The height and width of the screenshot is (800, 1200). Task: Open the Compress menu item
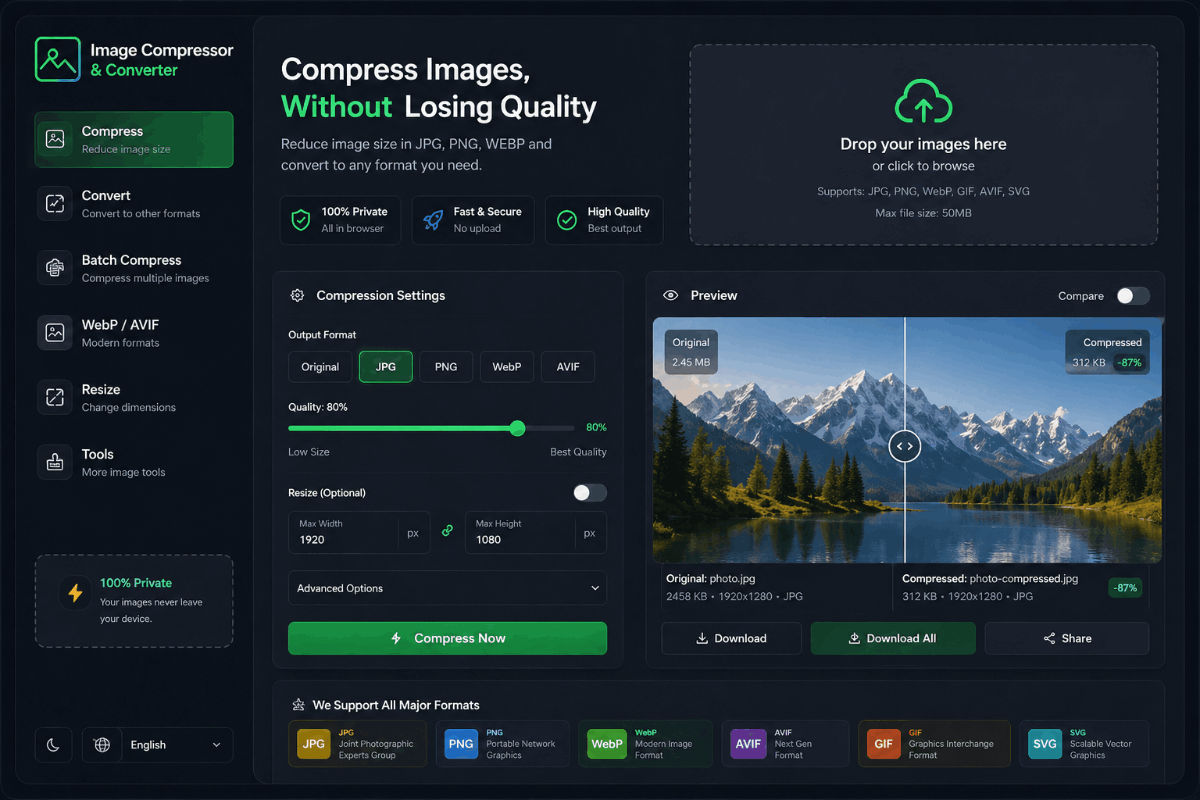pos(134,139)
